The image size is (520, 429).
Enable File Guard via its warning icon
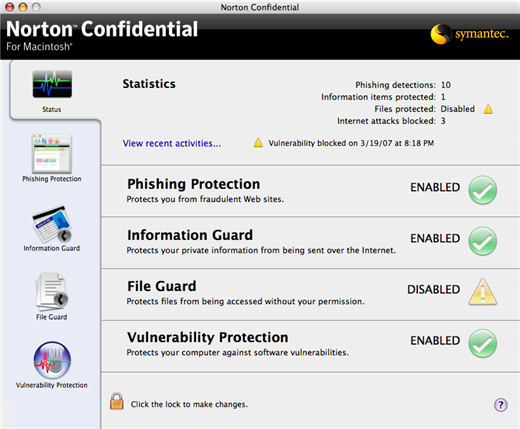[482, 292]
